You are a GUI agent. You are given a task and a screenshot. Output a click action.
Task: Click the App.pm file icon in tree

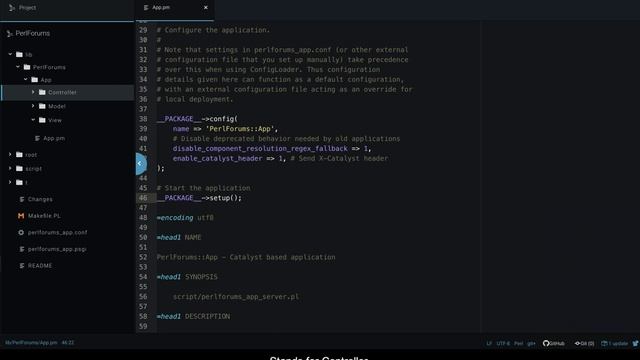pos(37,138)
